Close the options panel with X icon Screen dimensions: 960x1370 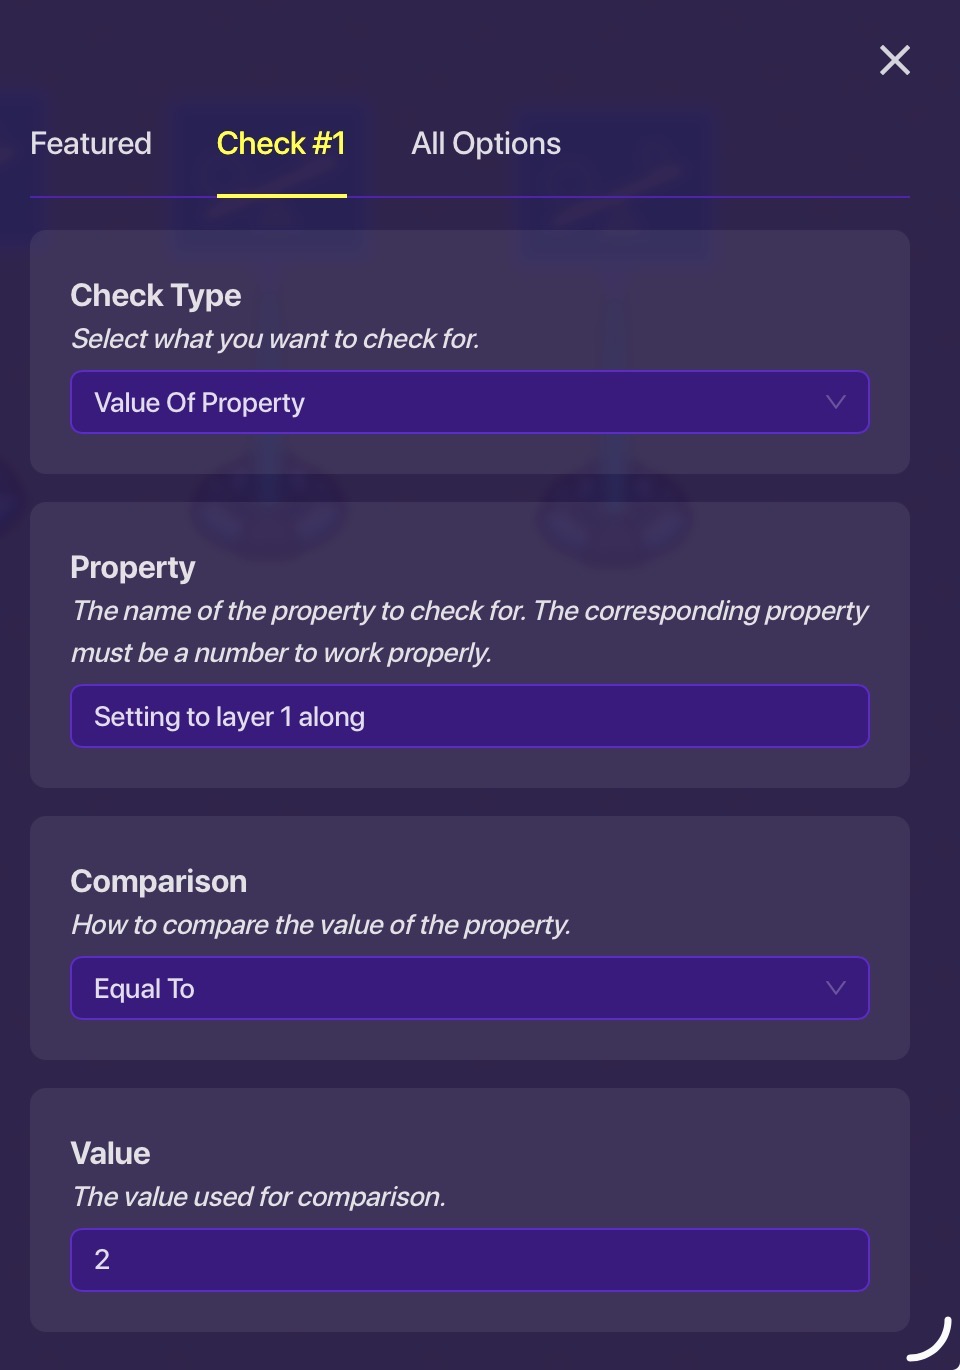(895, 60)
